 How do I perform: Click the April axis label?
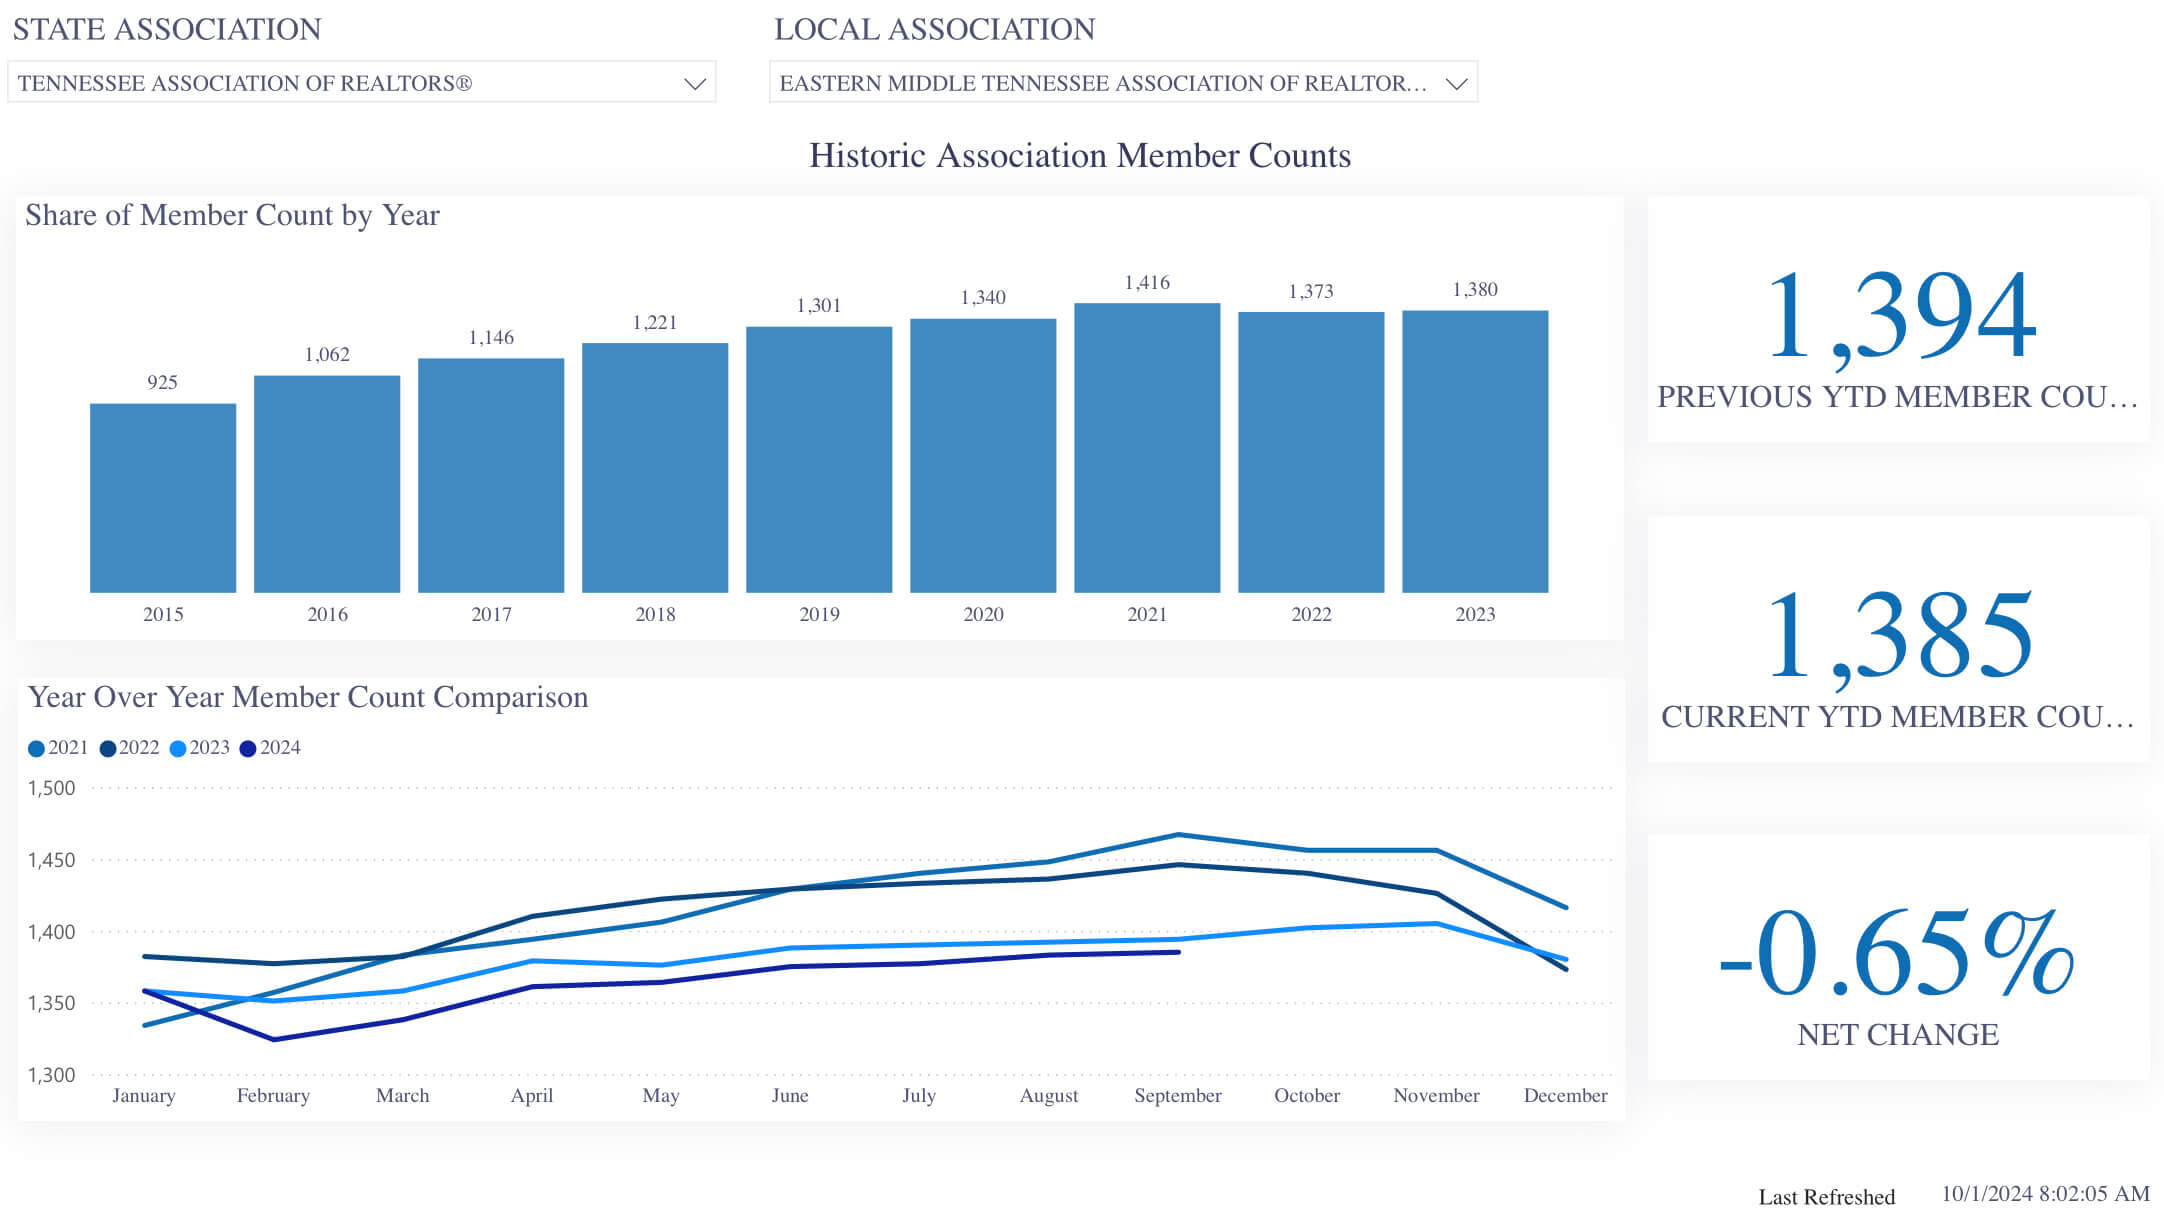(x=532, y=1096)
